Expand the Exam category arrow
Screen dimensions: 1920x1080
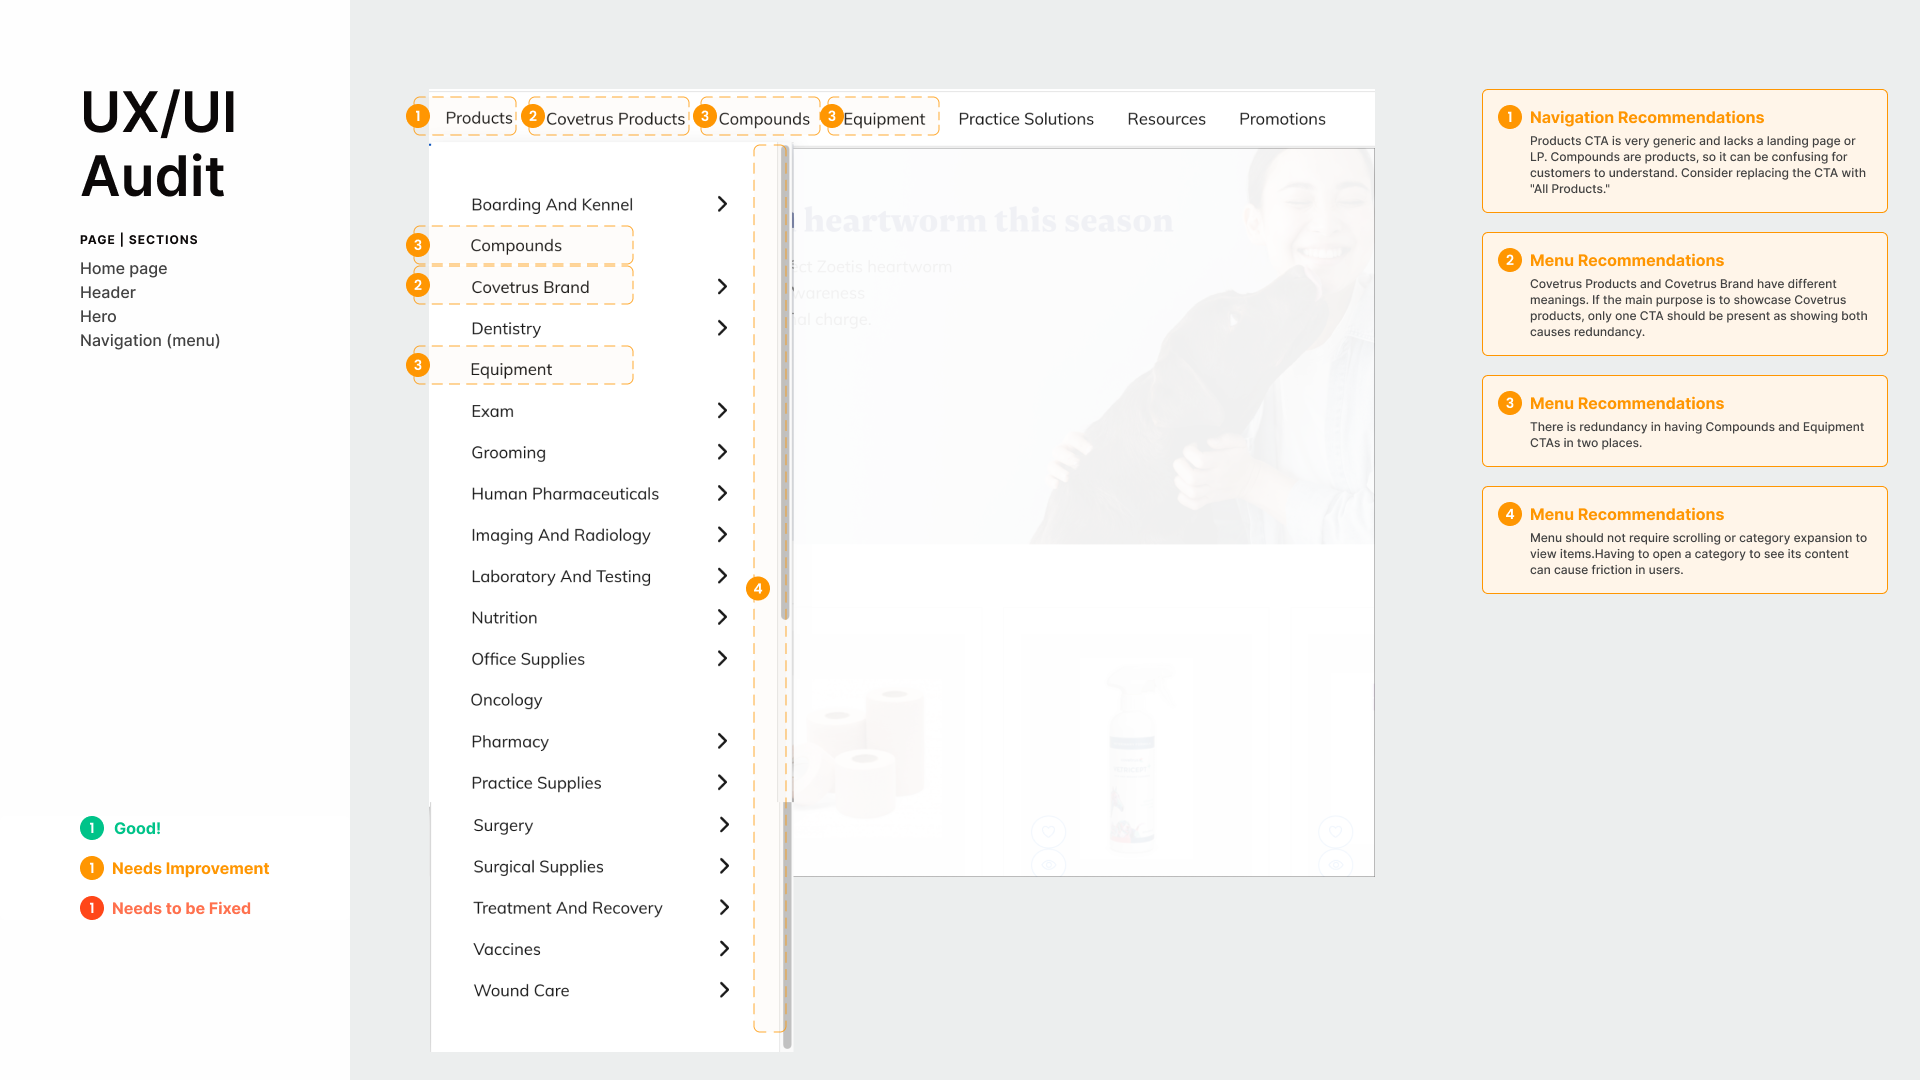(x=722, y=411)
